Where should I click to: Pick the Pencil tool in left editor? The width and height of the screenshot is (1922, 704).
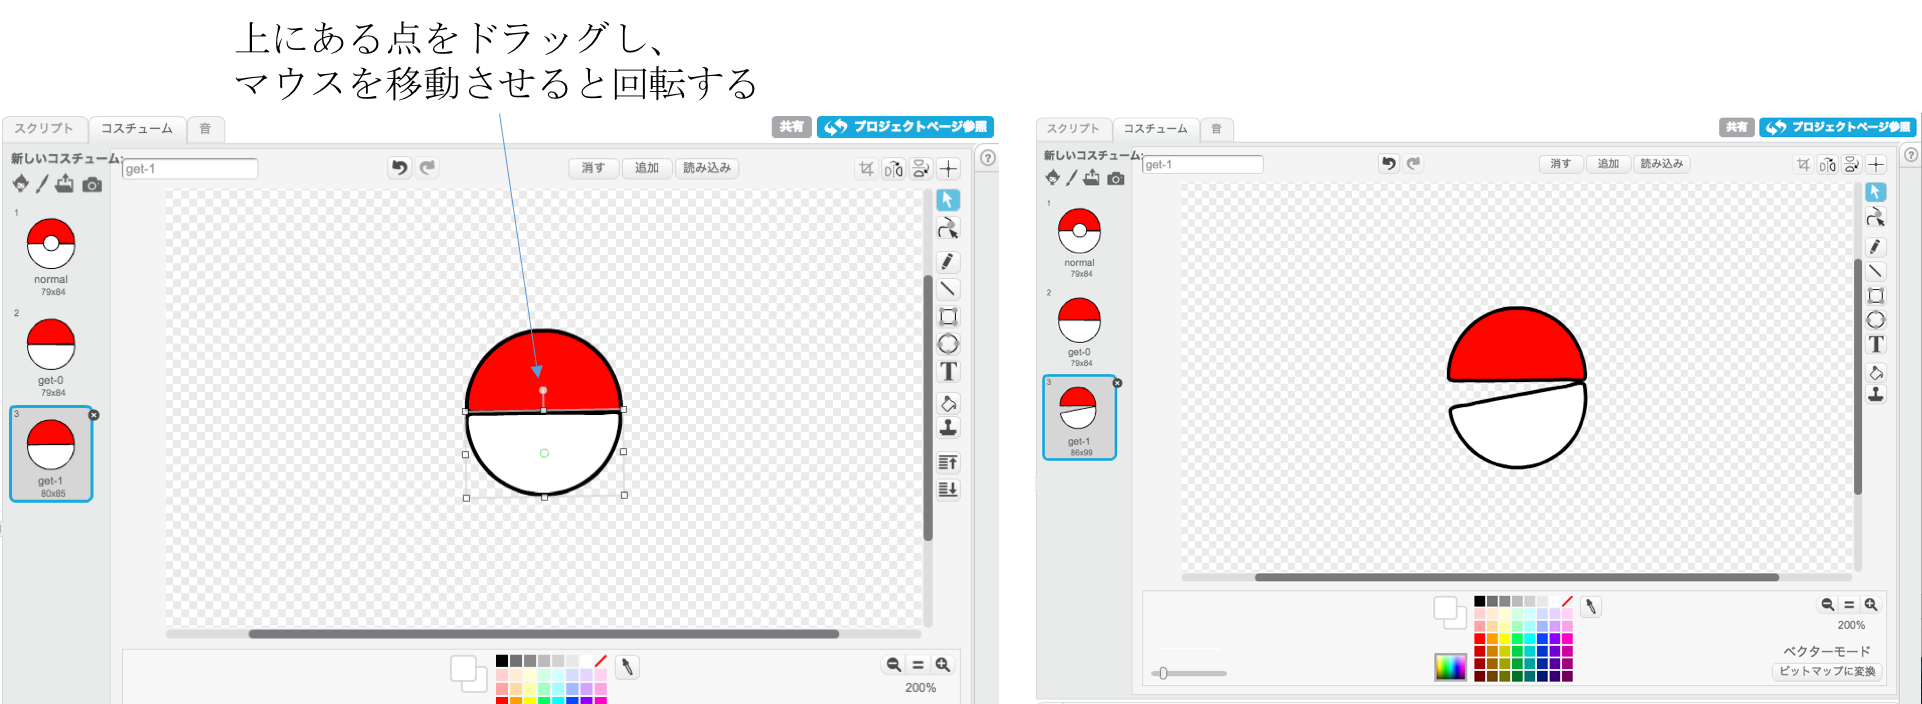(948, 261)
